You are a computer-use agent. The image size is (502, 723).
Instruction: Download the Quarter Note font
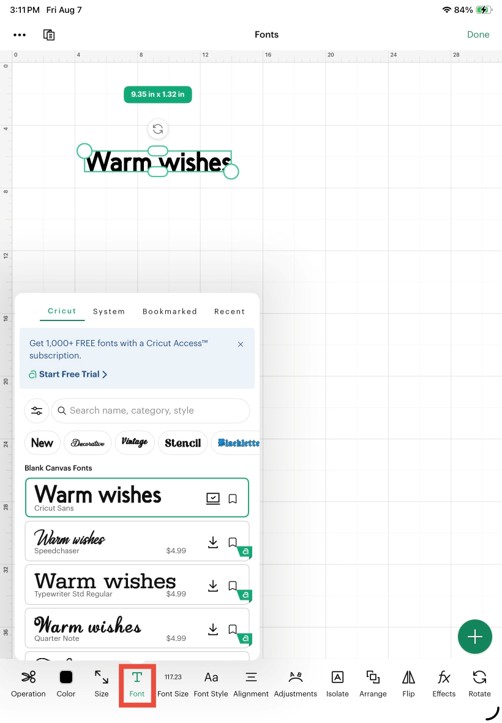point(213,629)
